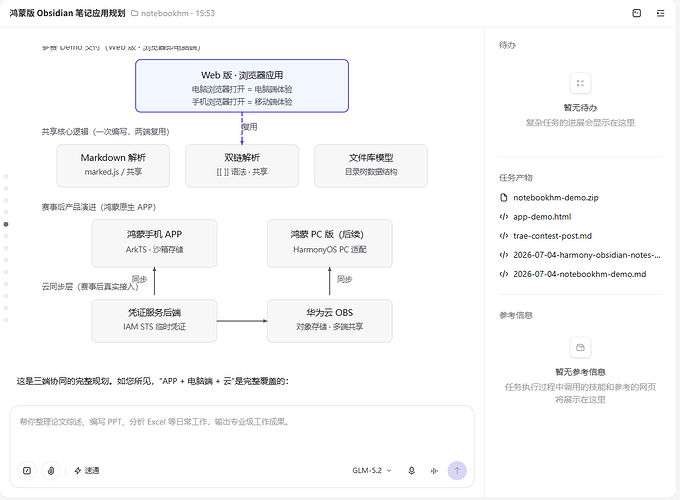Image resolution: width=680 pixels, height=500 pixels.
Task: Click the notebookhm folder label in header
Action: (x=165, y=13)
